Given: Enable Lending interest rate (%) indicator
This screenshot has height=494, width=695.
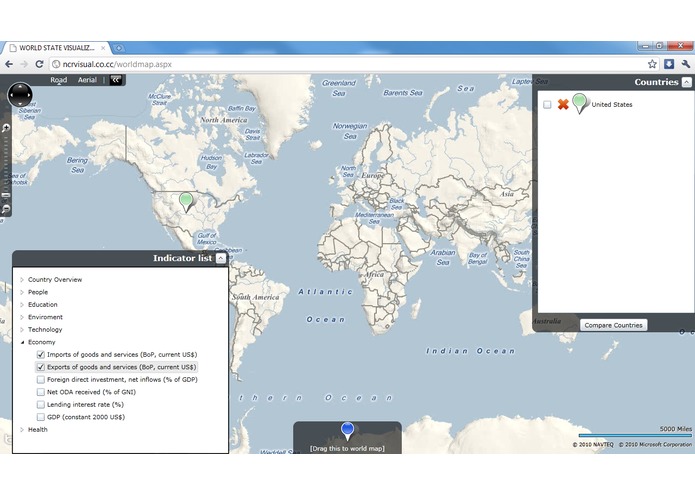Looking at the screenshot, I should [41, 405].
